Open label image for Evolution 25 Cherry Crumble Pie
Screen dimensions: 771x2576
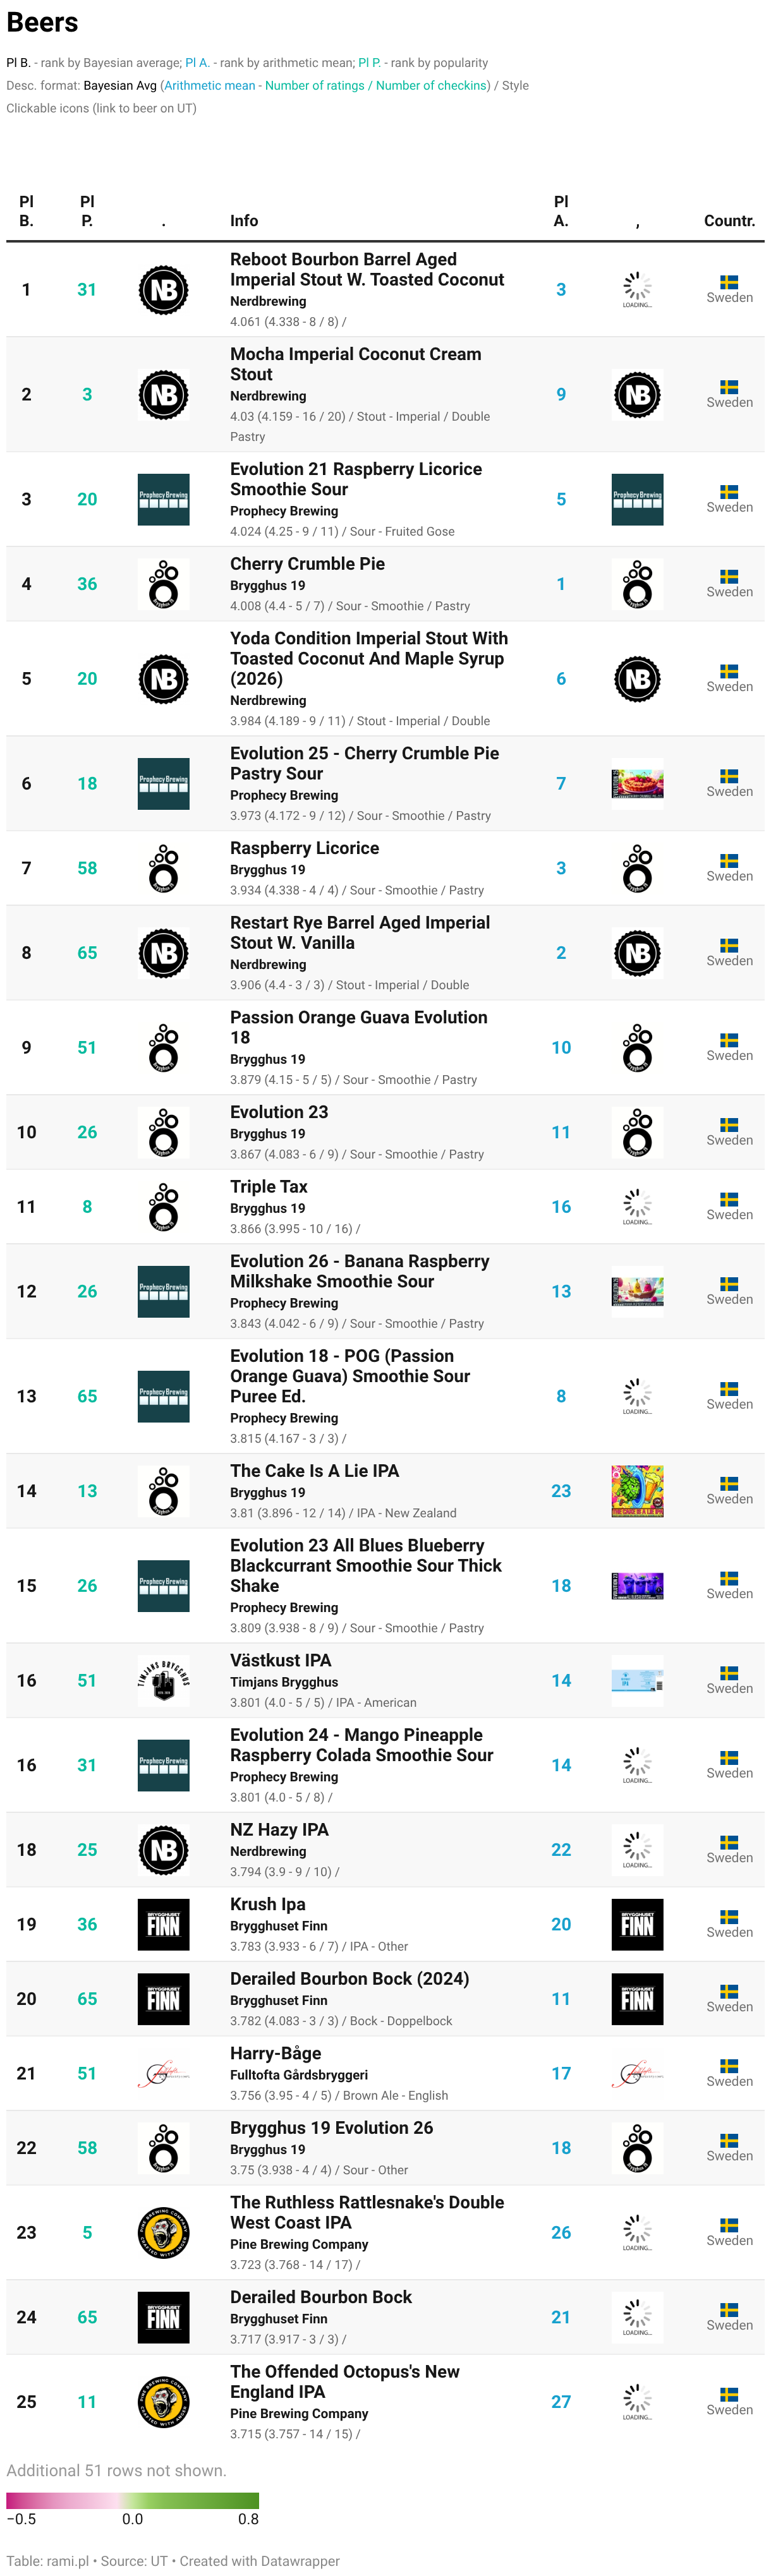tap(637, 783)
